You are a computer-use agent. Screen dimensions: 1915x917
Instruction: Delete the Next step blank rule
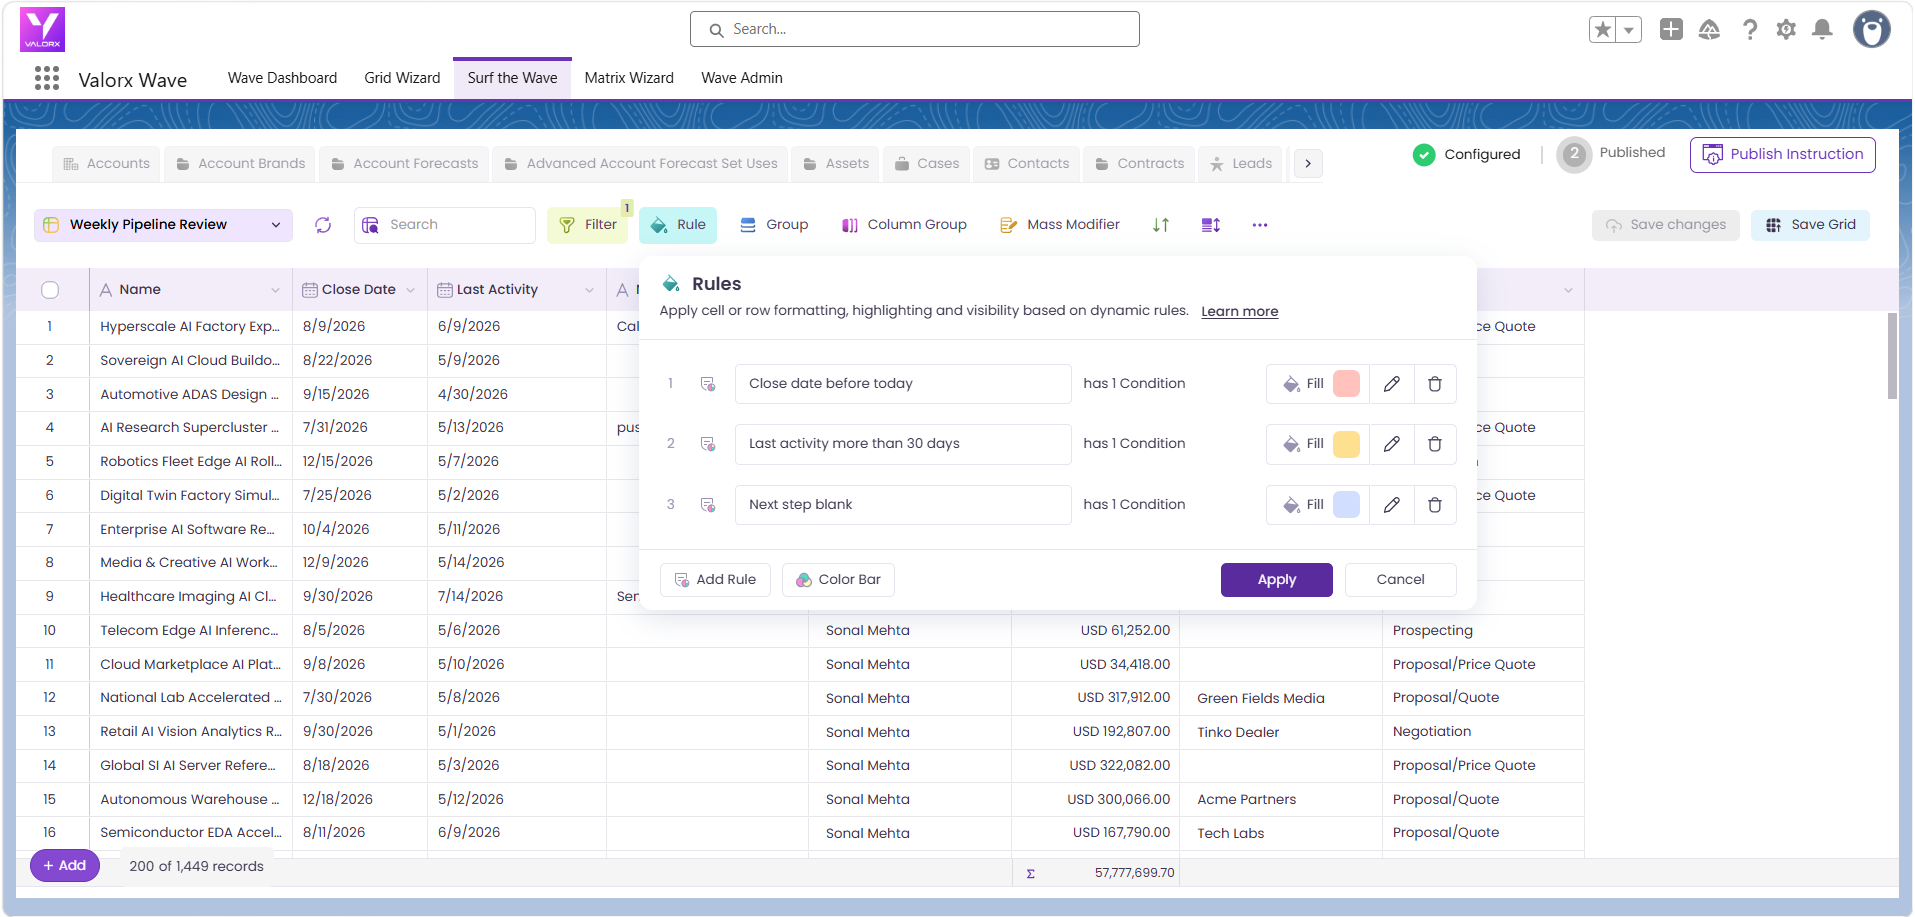1435,505
